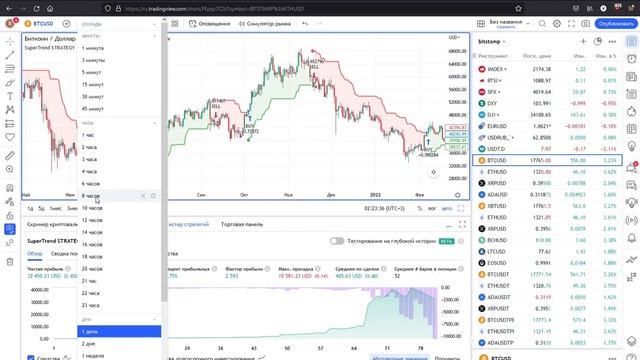Collapse the hours section in interval menu

tap(155, 123)
